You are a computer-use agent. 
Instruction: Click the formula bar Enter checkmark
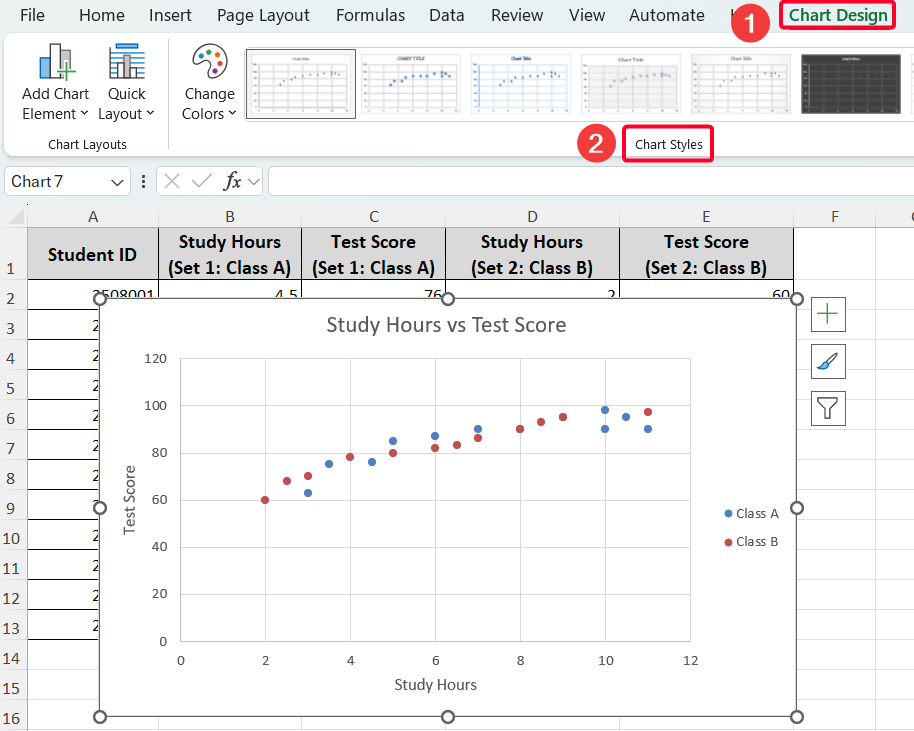(202, 181)
